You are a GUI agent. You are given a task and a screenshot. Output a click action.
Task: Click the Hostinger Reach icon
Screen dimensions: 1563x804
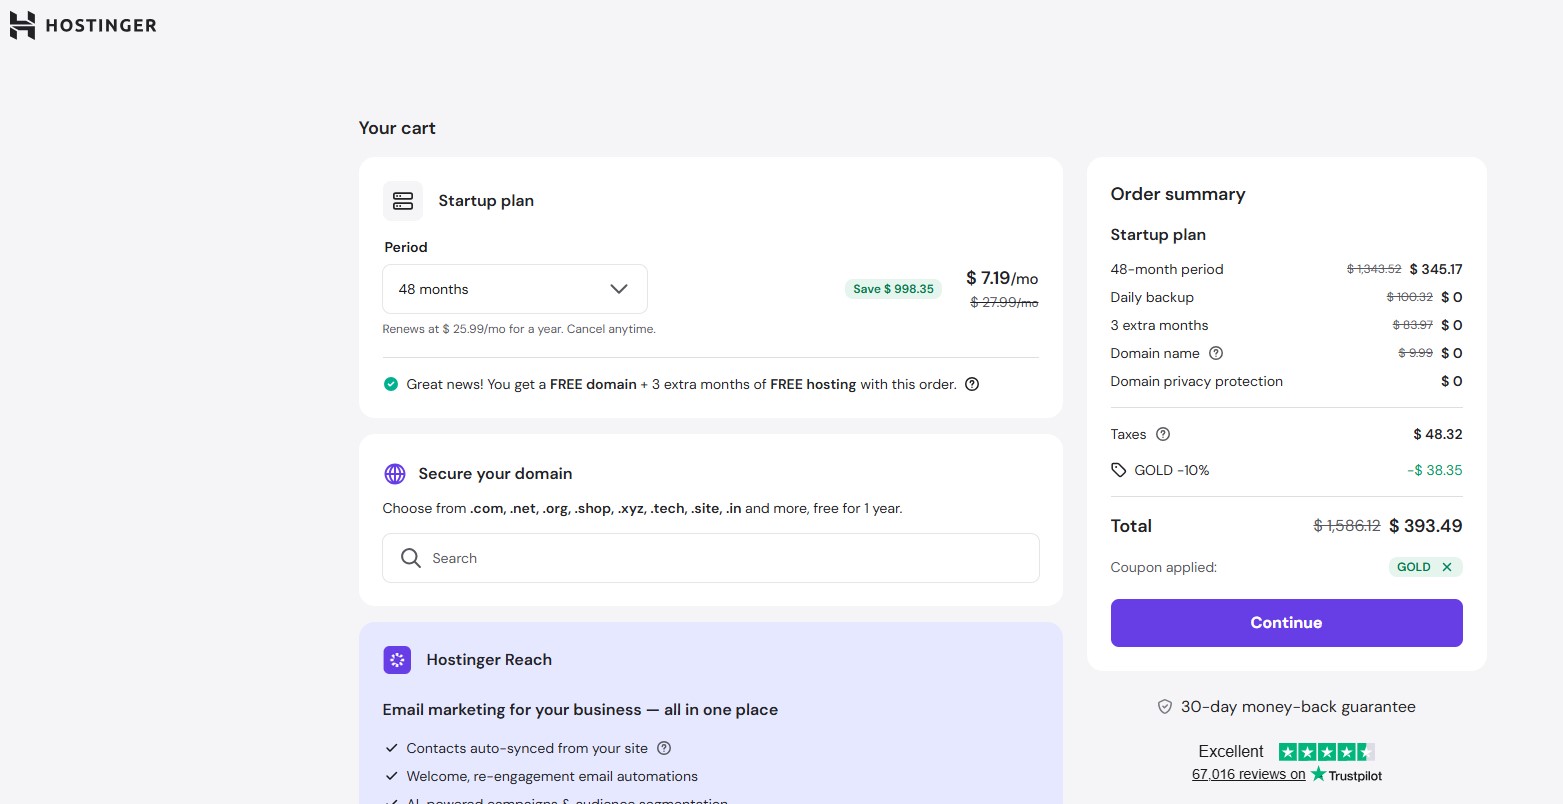pyautogui.click(x=397, y=660)
